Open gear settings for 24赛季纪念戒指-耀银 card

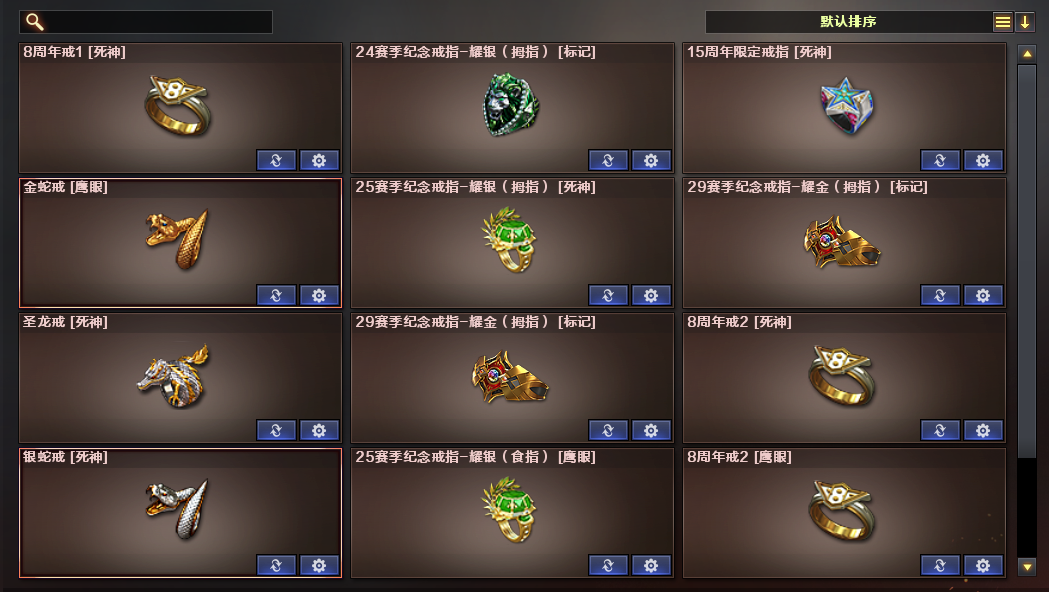click(651, 161)
